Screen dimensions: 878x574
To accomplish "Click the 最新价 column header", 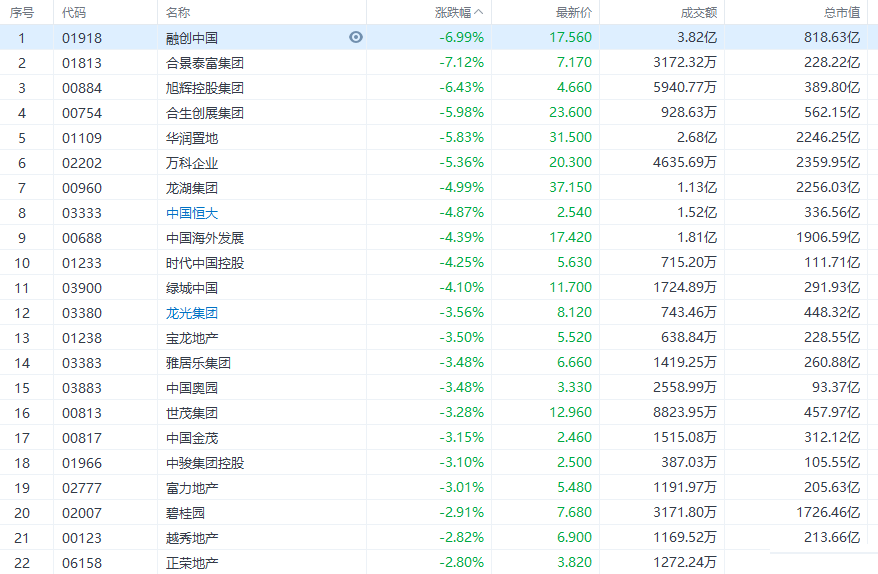I will [573, 12].
